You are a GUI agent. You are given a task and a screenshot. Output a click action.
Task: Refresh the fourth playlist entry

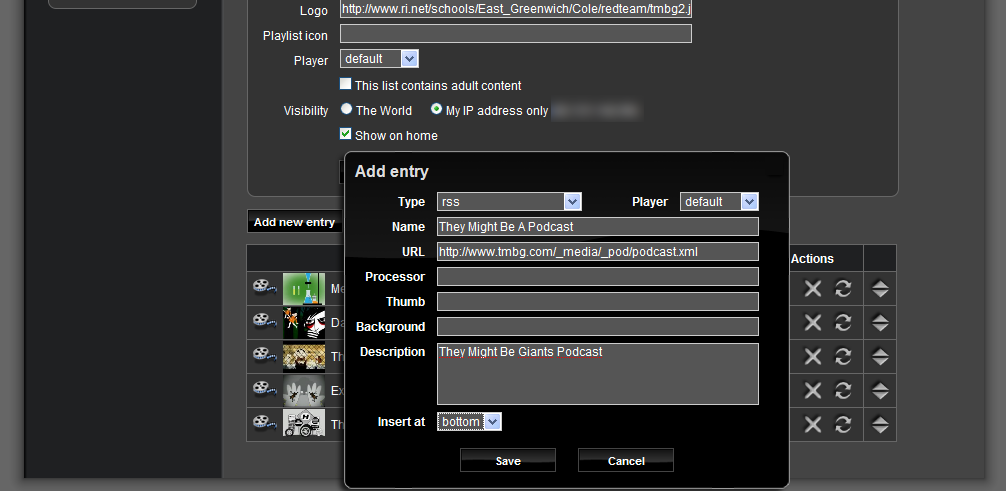coord(843,391)
